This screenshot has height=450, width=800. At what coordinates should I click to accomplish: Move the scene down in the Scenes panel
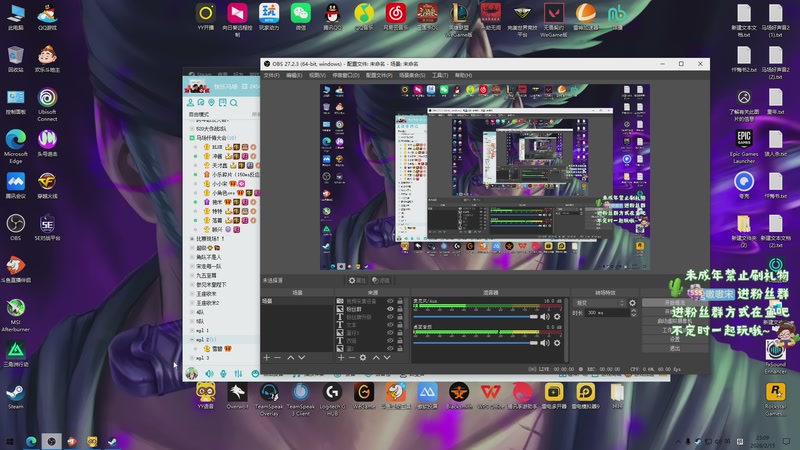(302, 358)
